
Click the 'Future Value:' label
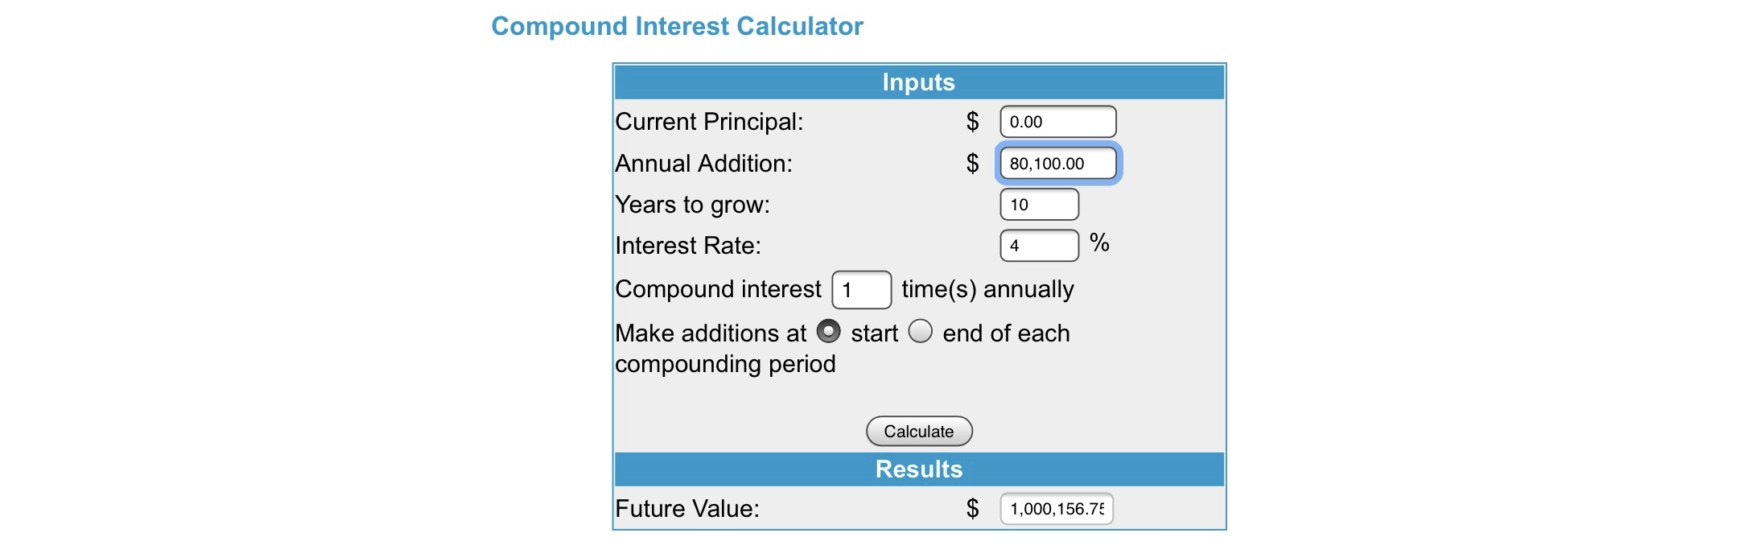(x=687, y=509)
